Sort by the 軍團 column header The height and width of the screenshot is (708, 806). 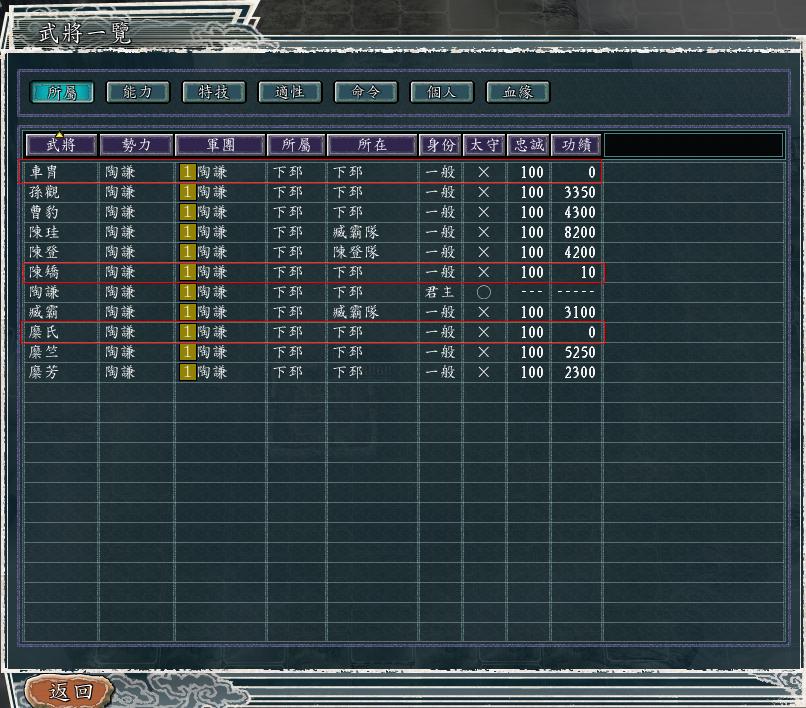tap(221, 145)
